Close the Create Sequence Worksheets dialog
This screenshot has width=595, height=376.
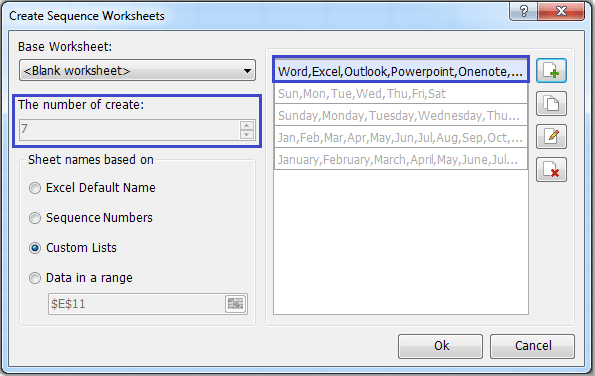(561, 11)
